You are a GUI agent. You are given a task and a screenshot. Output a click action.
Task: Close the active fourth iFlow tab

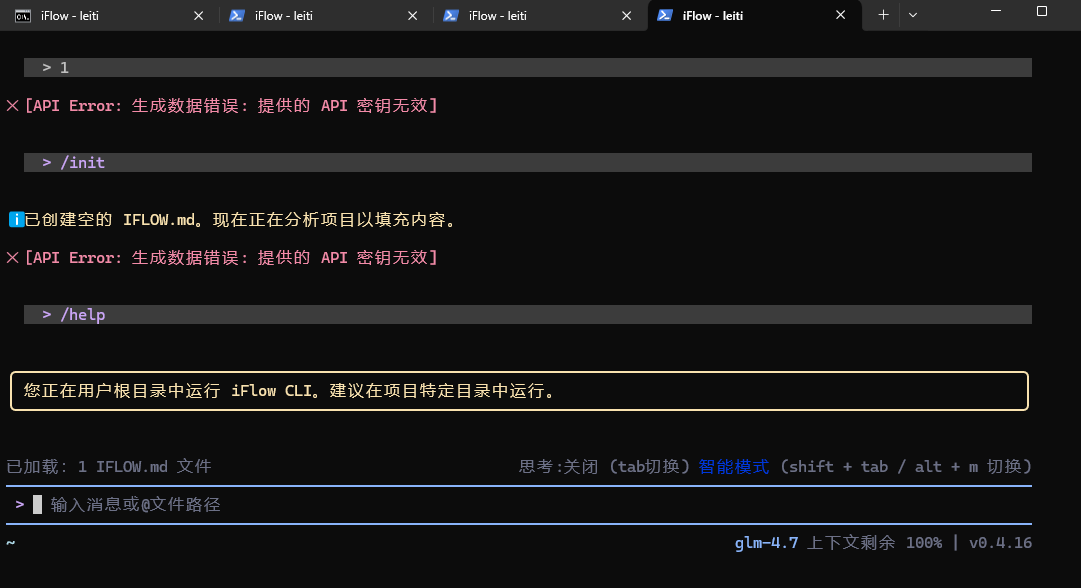tap(841, 16)
